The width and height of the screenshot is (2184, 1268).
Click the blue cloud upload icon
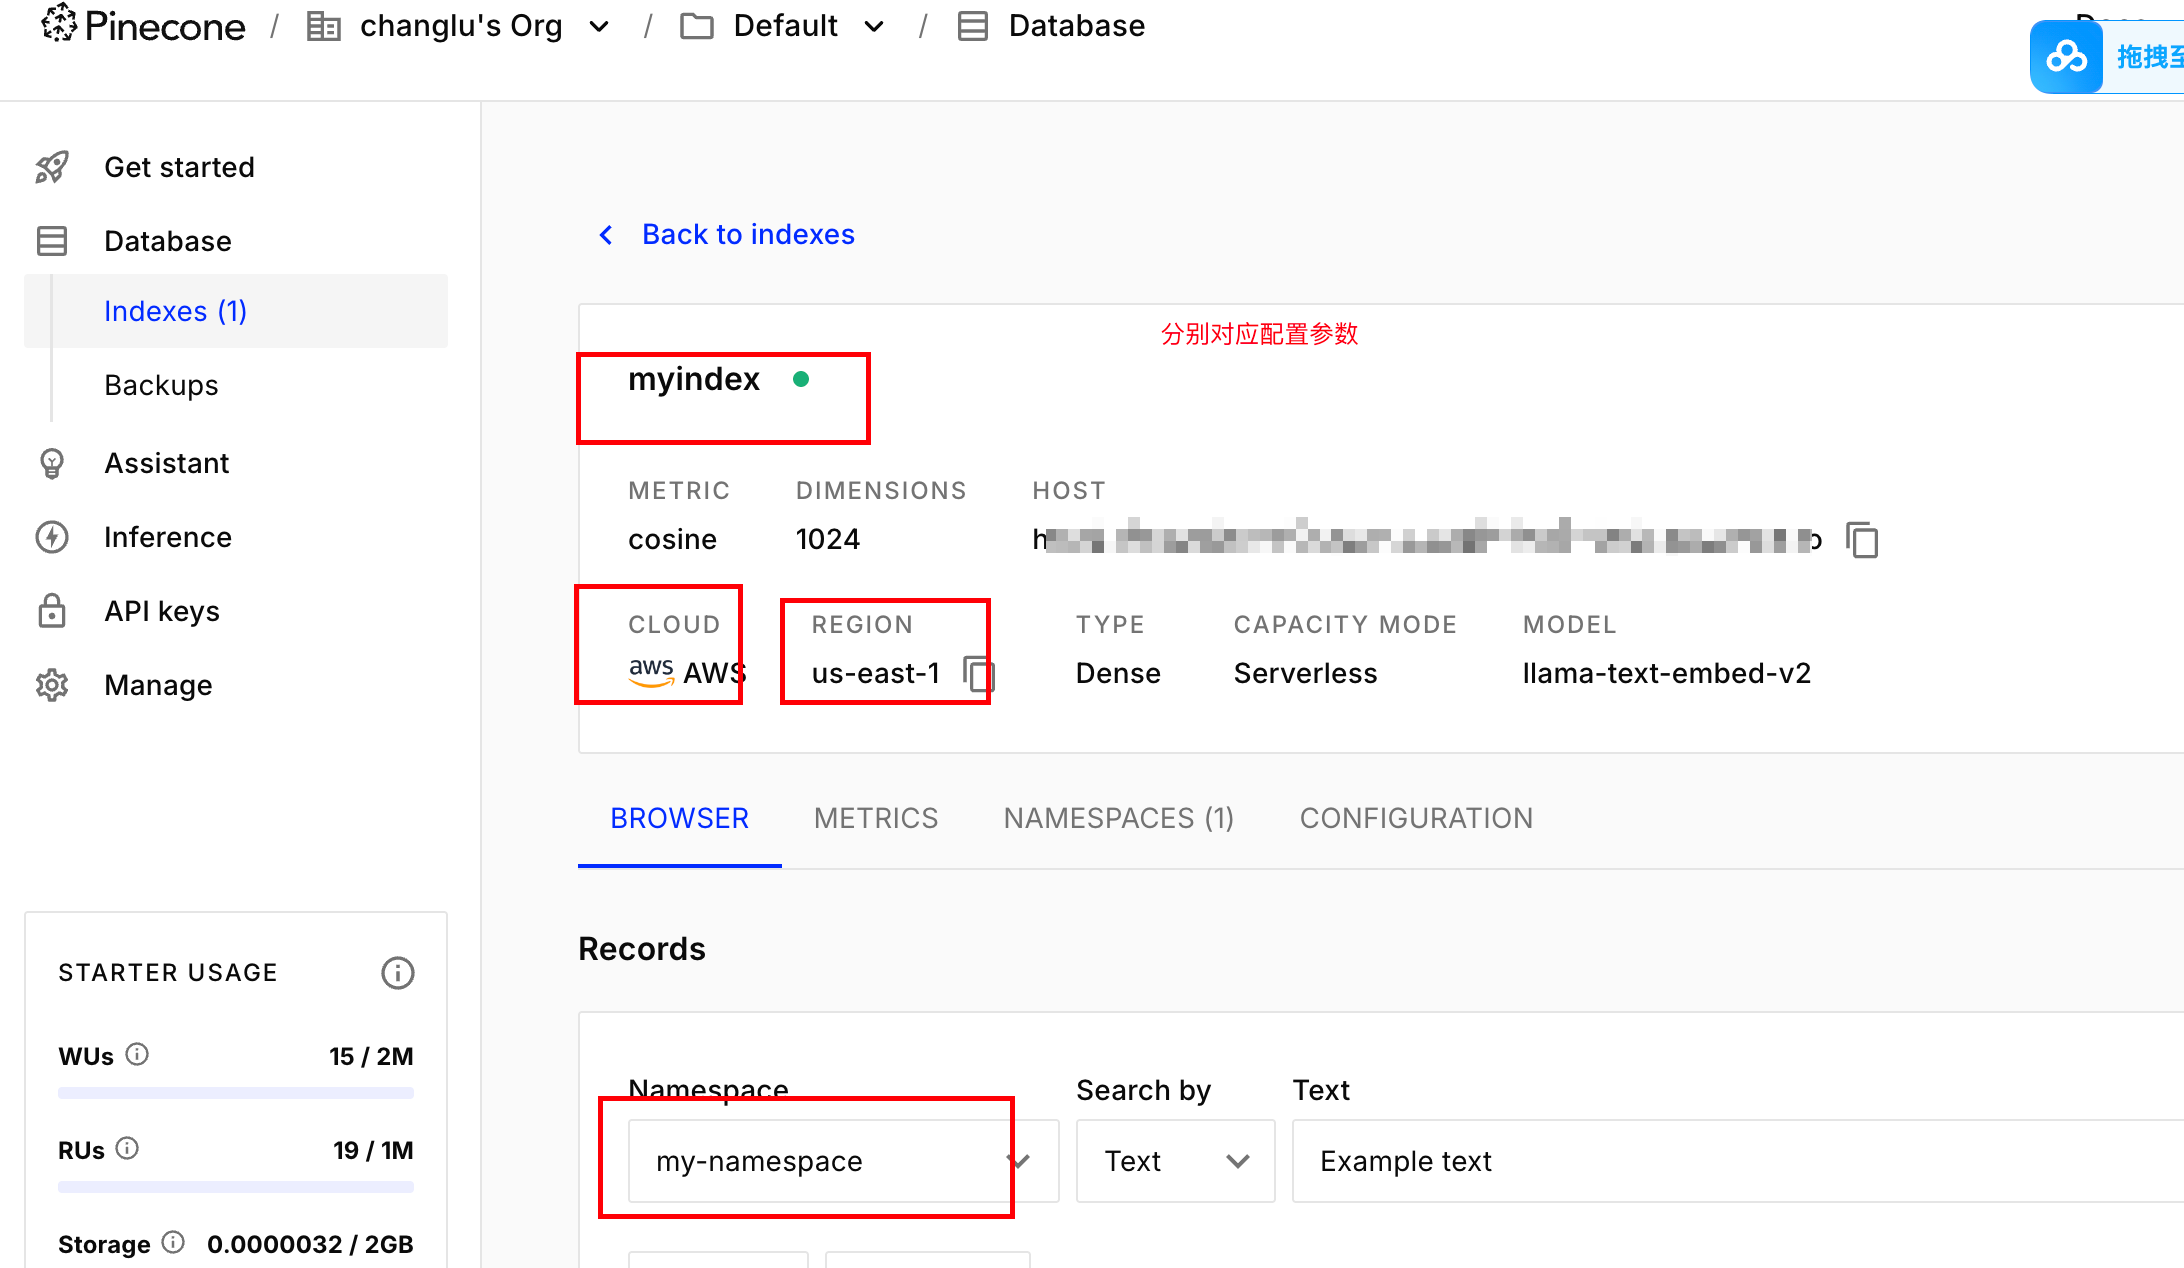2066,57
